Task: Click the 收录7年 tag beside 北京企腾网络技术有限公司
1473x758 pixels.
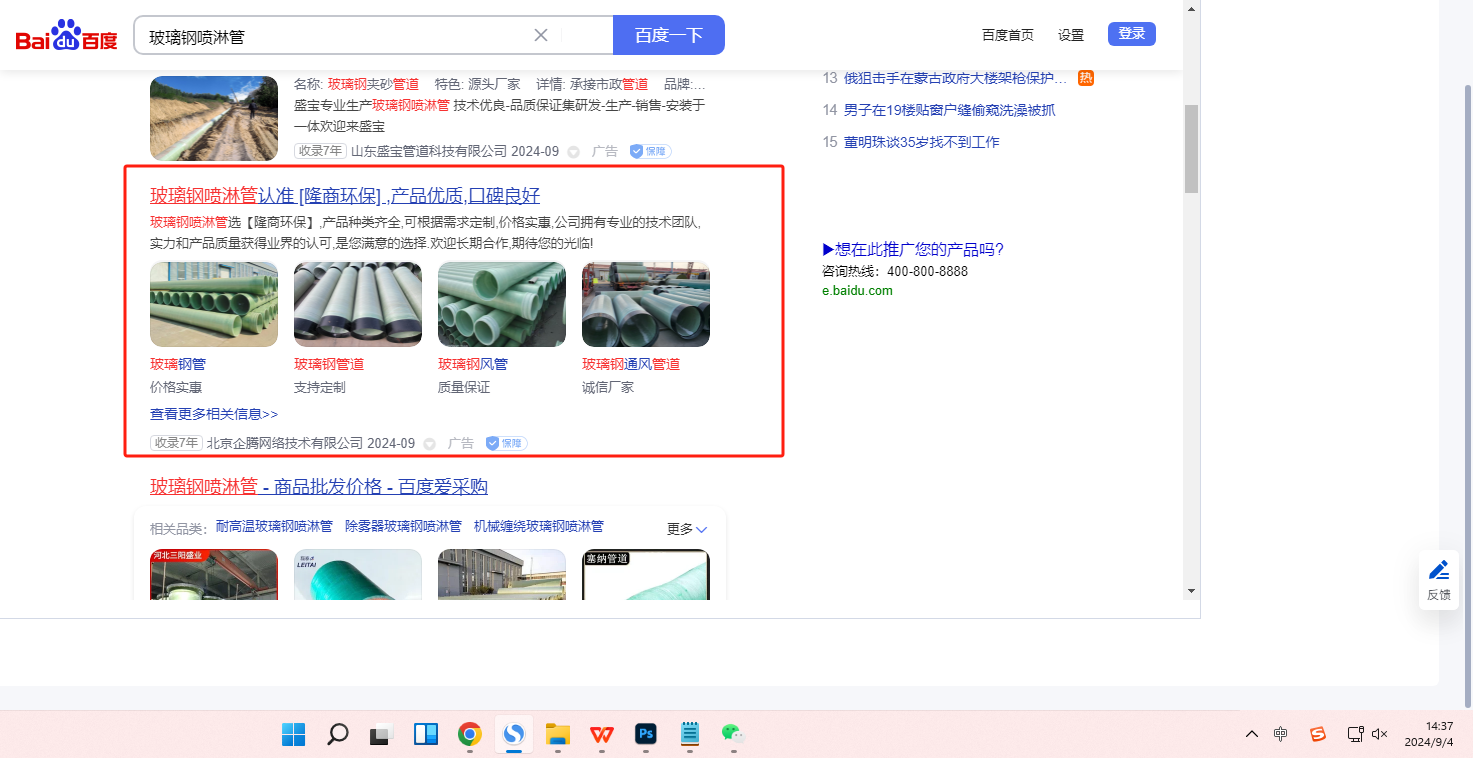Action: pos(177,443)
